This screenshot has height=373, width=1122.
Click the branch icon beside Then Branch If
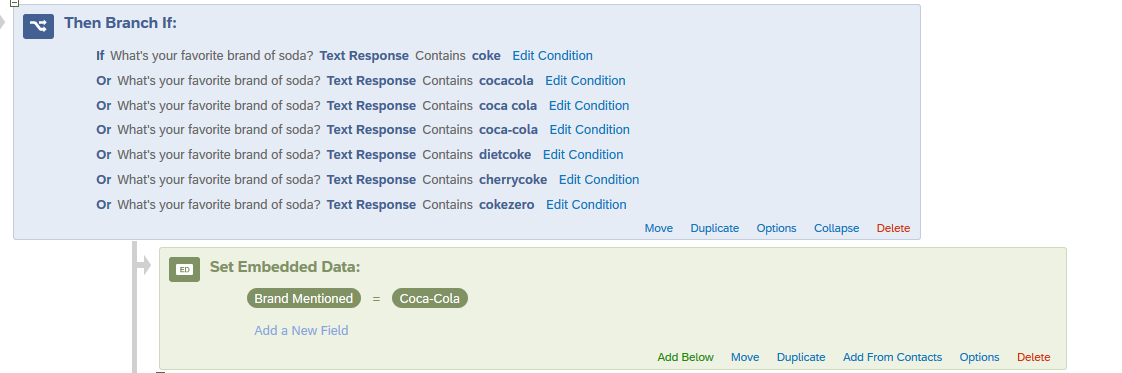[x=38, y=26]
